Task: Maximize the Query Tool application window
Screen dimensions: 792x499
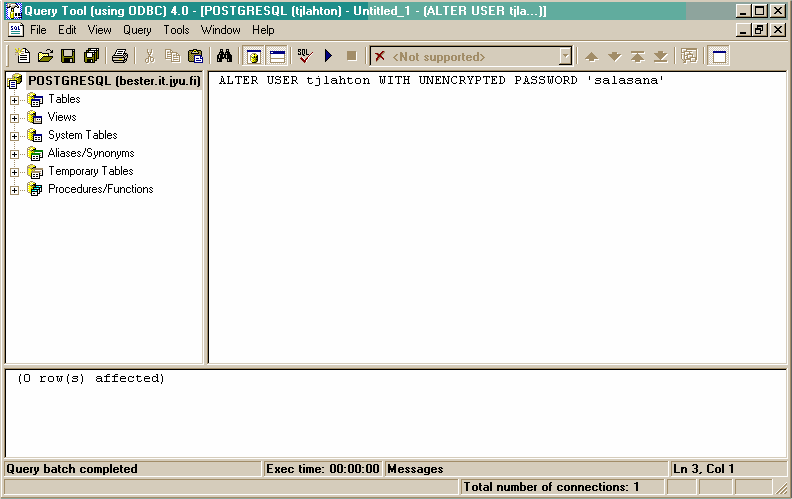Action: (760, 11)
